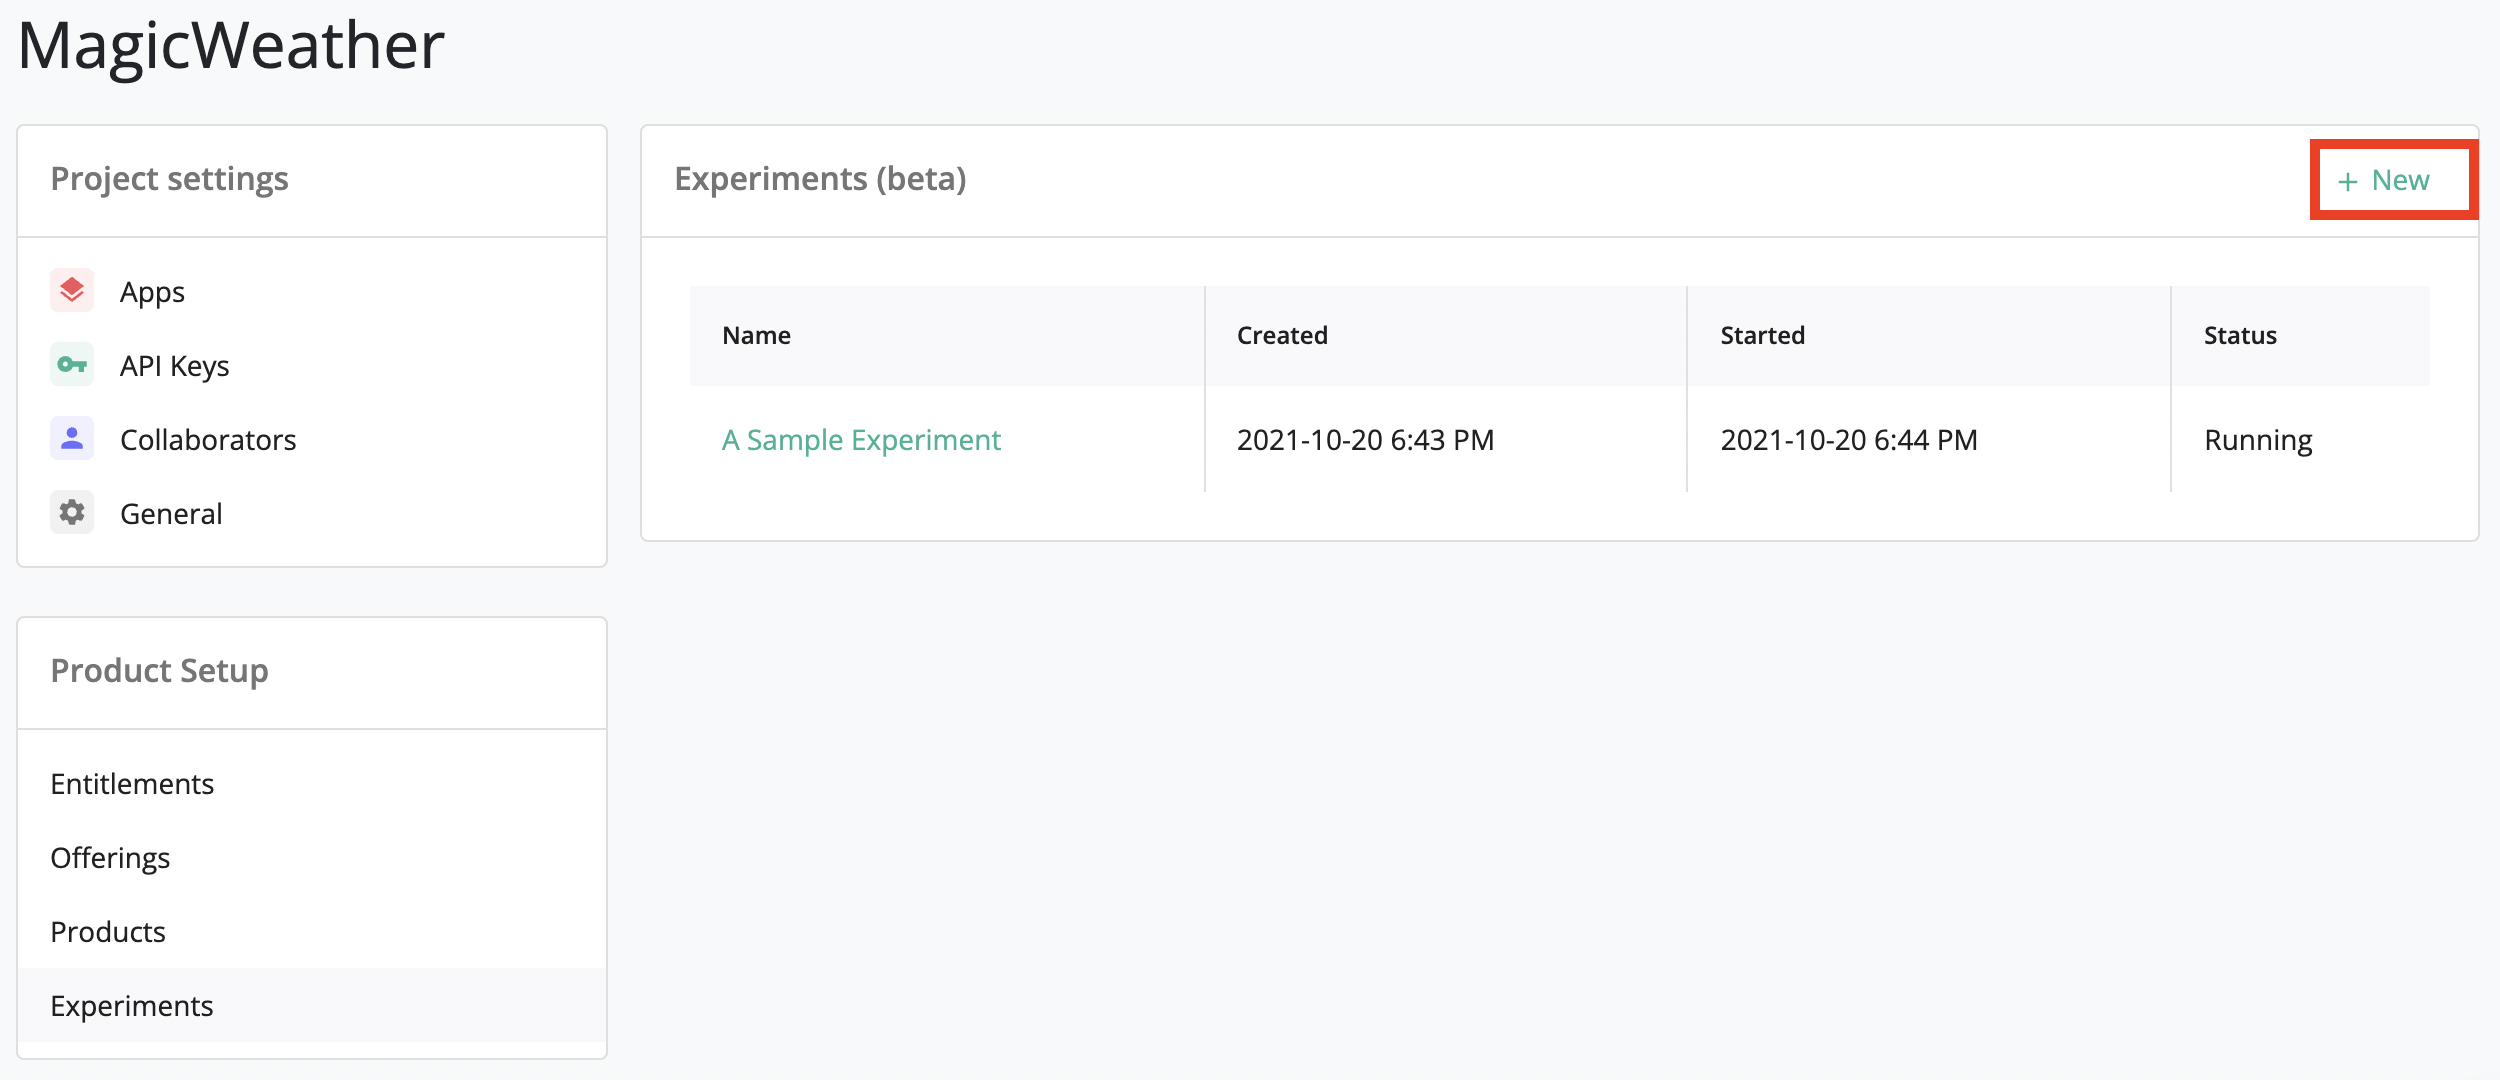Click the green API Keys key icon
Viewport: 2500px width, 1080px height.
pyautogui.click(x=72, y=365)
